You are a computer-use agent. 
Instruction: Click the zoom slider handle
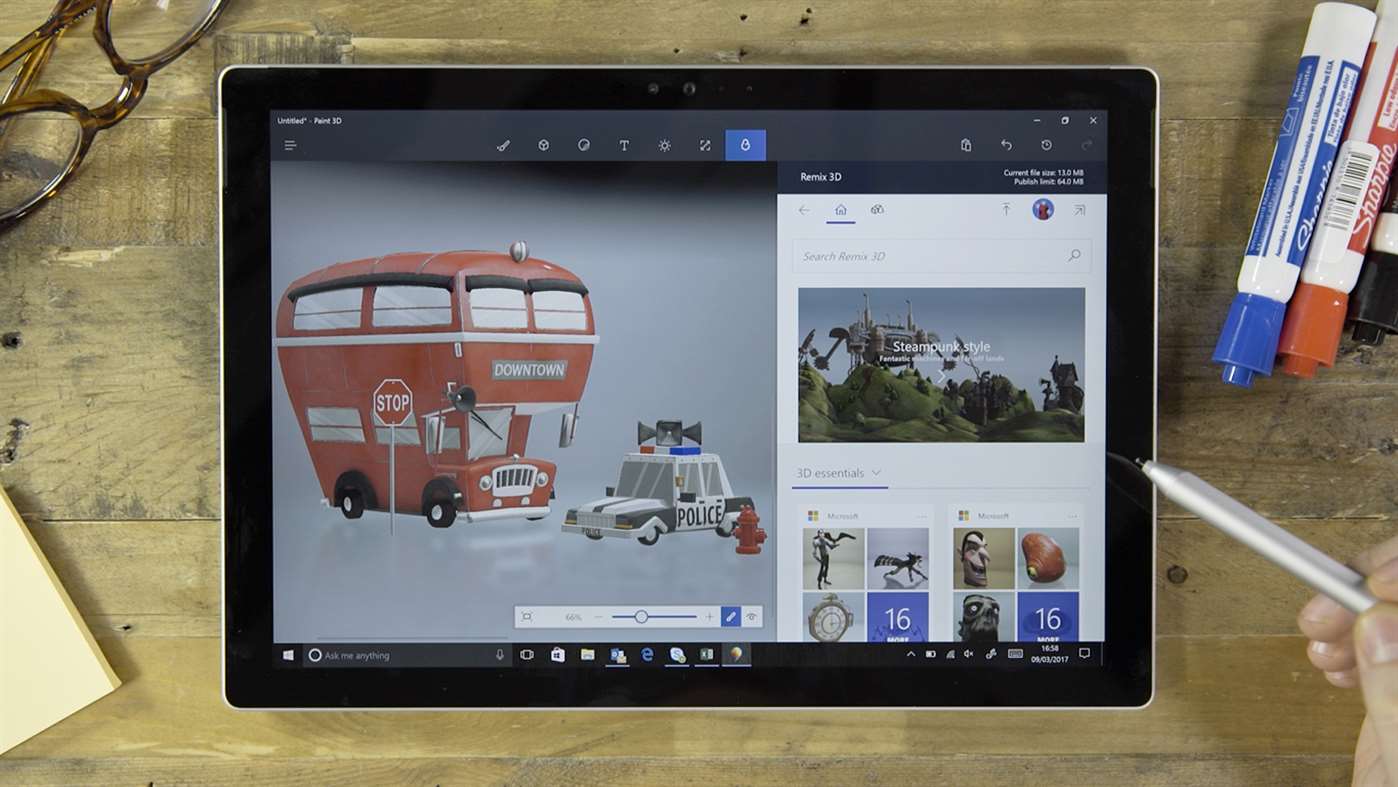641,617
